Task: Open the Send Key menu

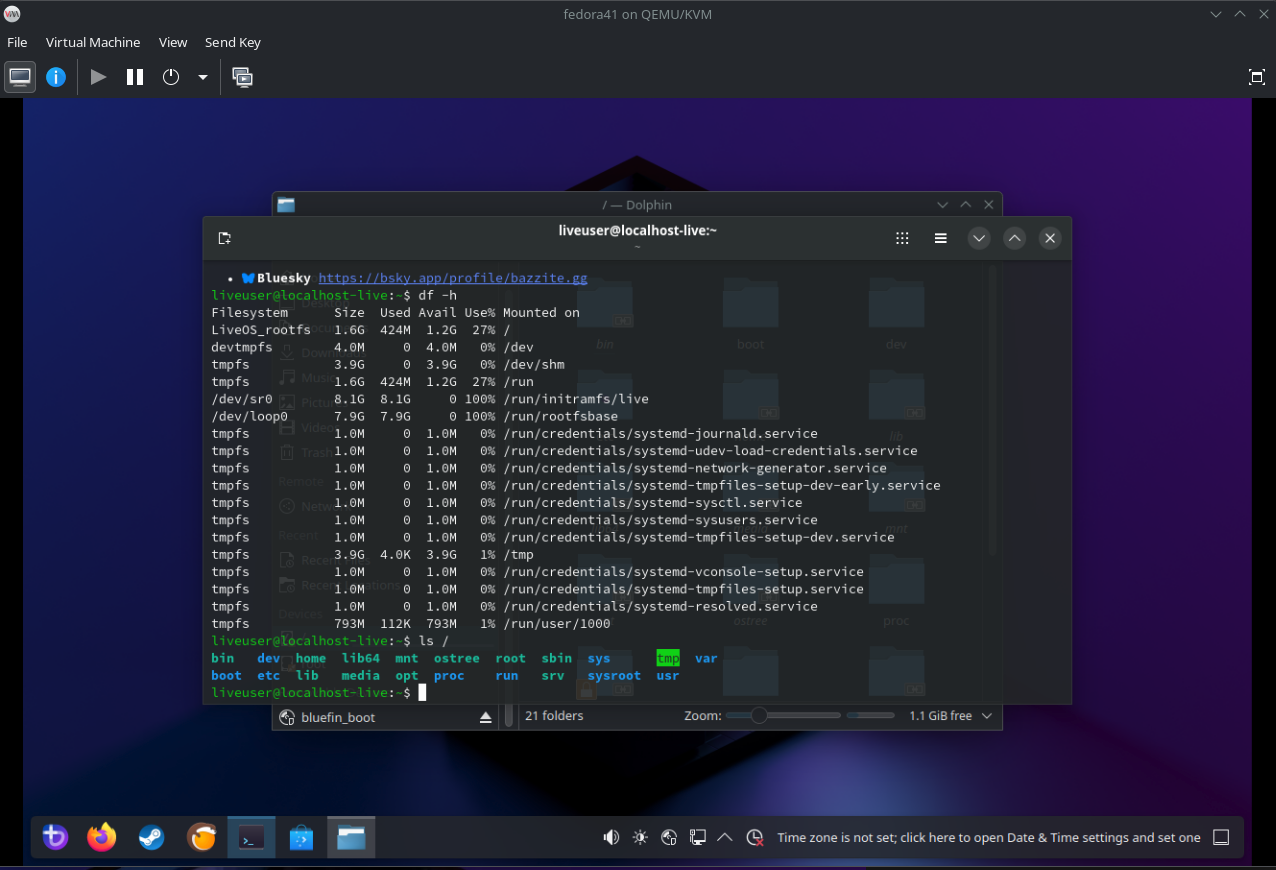Action: [x=232, y=42]
